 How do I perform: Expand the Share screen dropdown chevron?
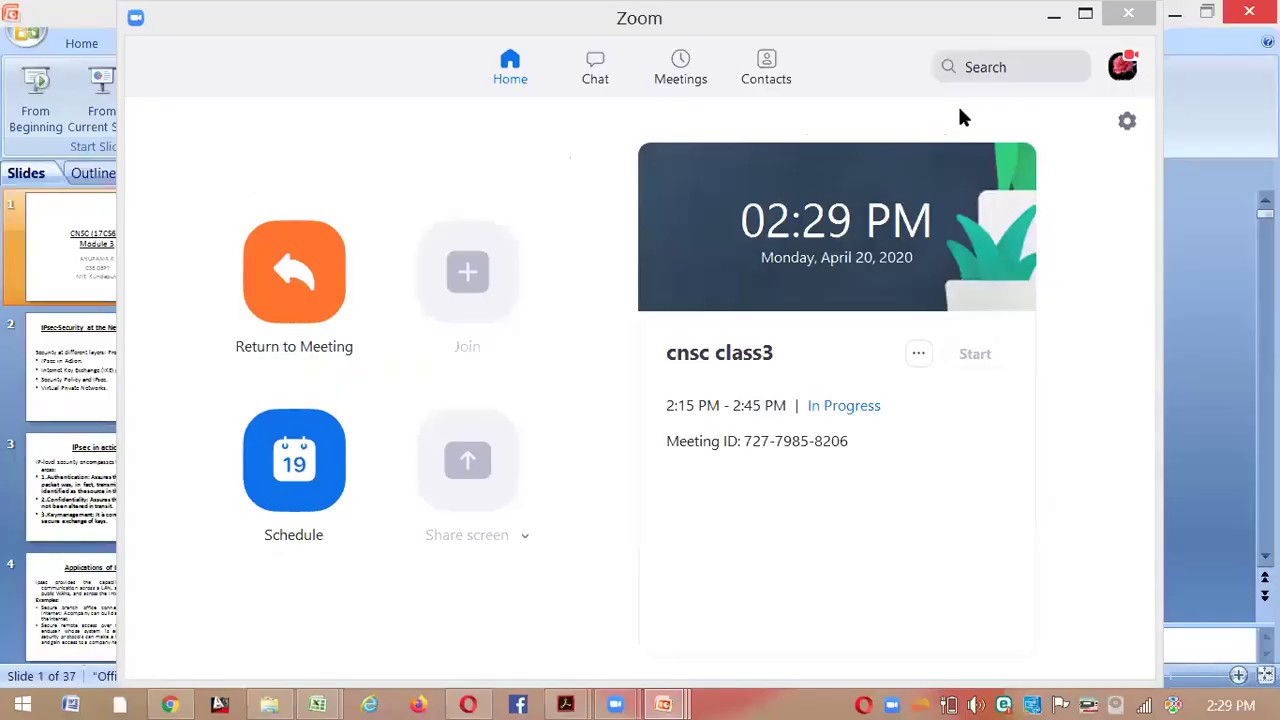click(524, 536)
